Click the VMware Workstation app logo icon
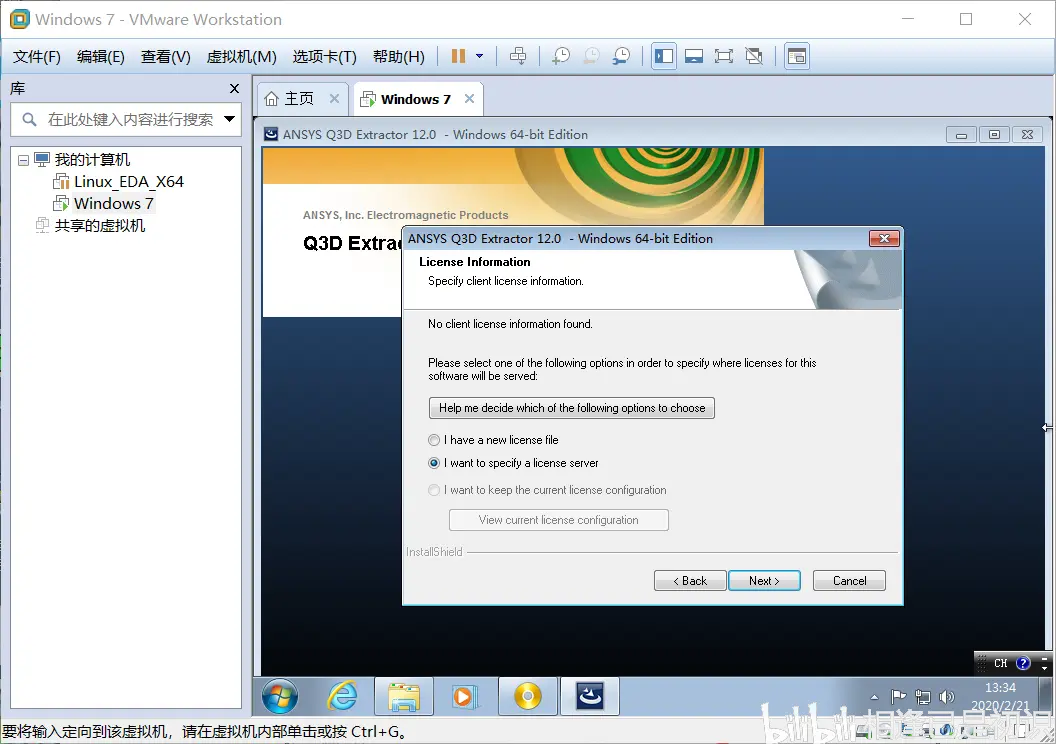The width and height of the screenshot is (1056, 744). coord(20,19)
